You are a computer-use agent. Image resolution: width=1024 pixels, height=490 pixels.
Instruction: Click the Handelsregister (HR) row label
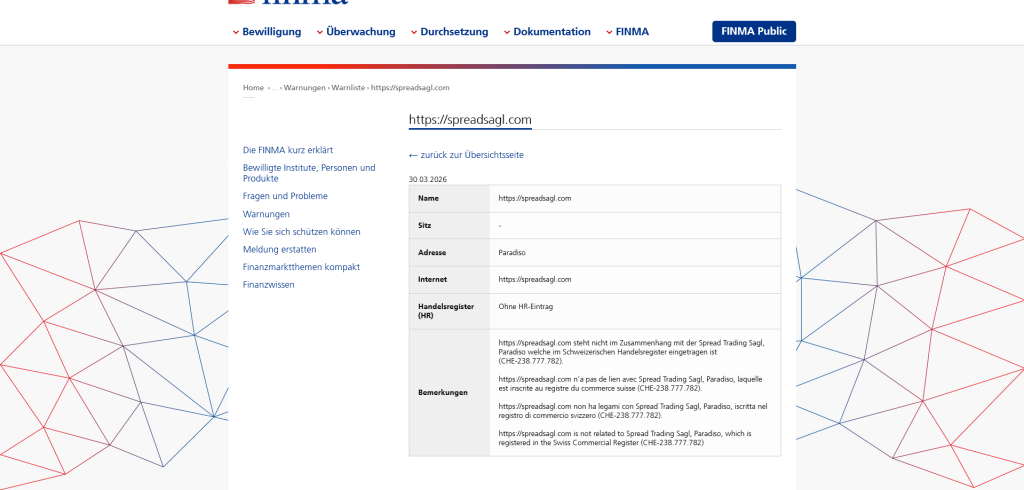pos(446,311)
